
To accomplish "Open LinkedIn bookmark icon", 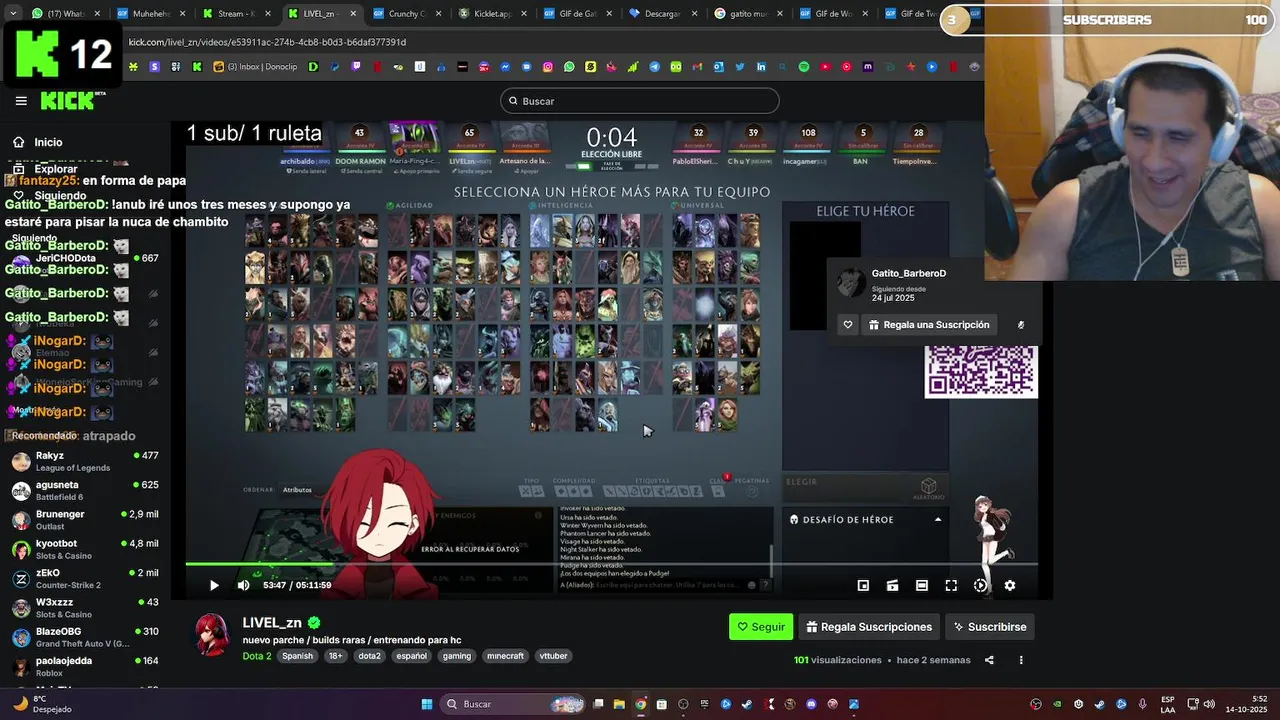I will (761, 67).
